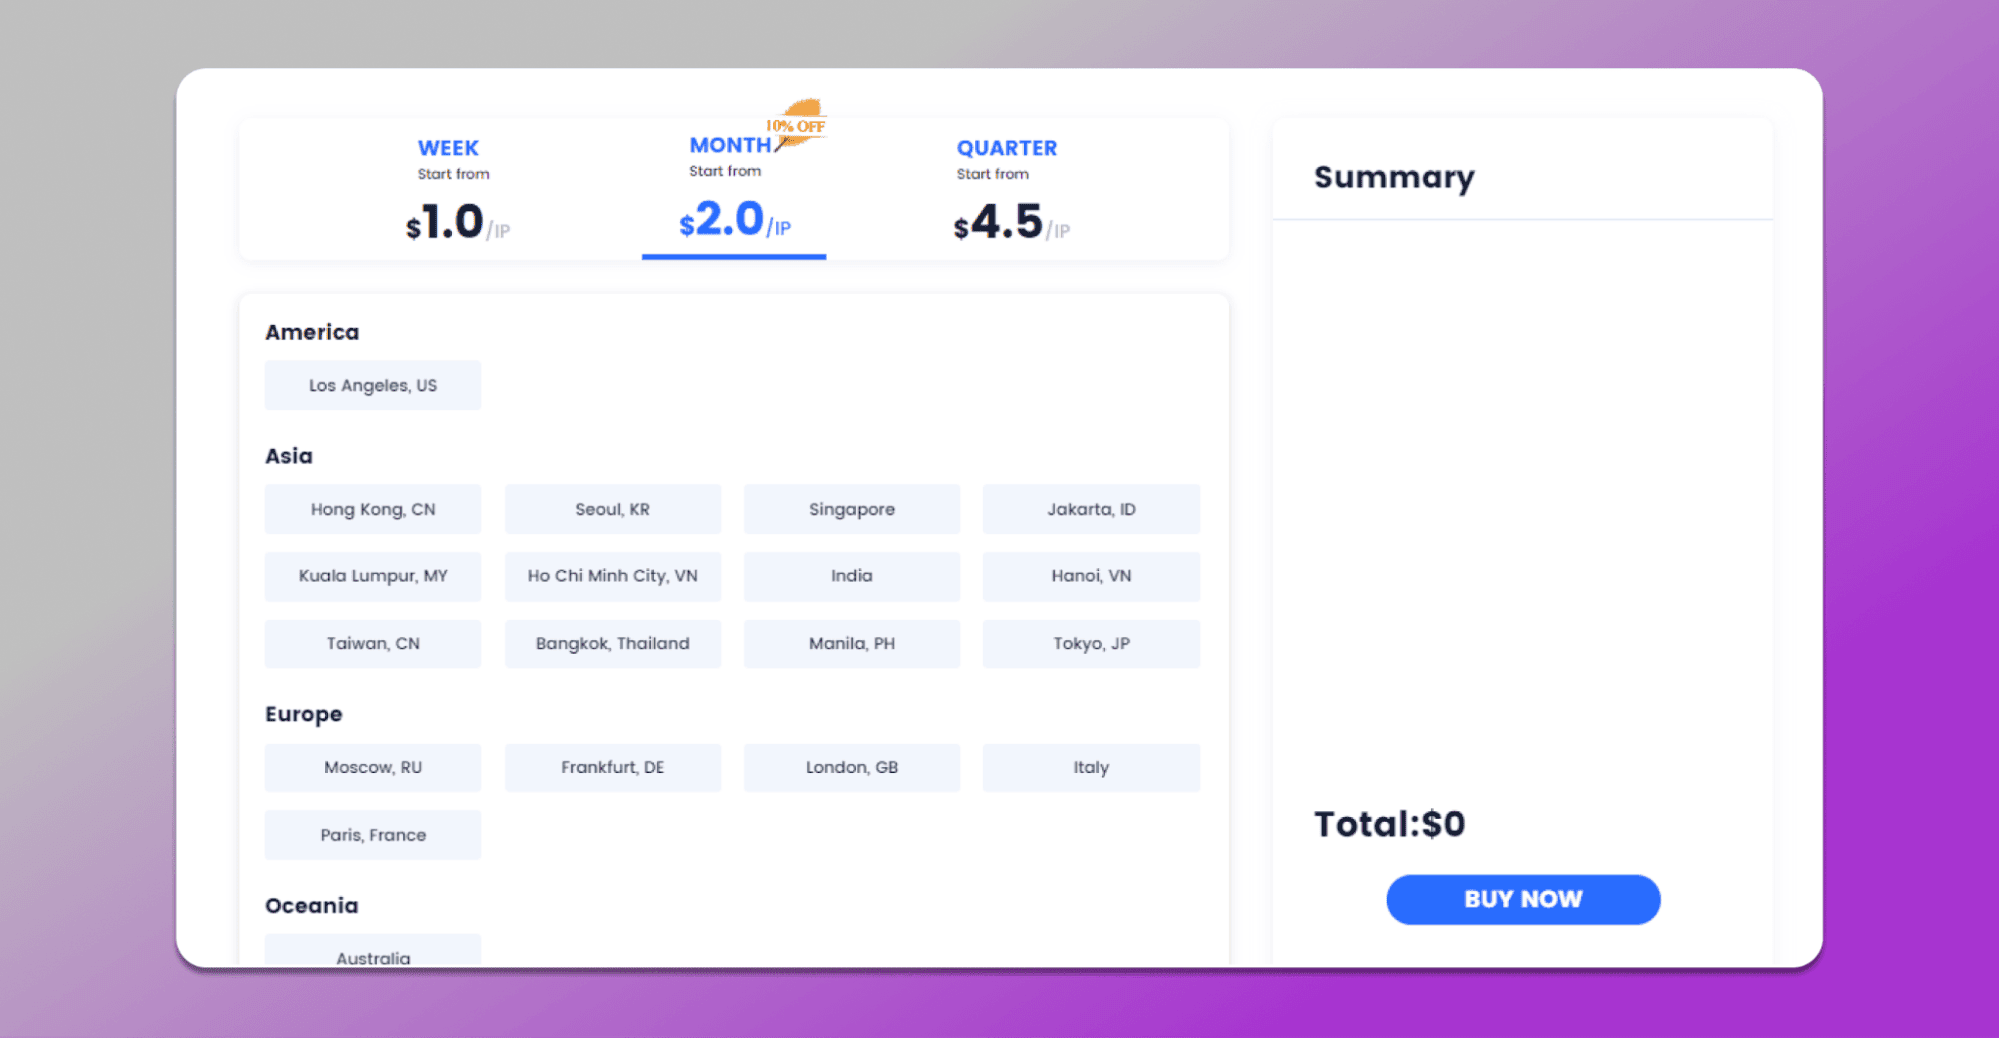Select Bangkok, Thailand location
This screenshot has height=1038, width=1999.
[x=612, y=643]
